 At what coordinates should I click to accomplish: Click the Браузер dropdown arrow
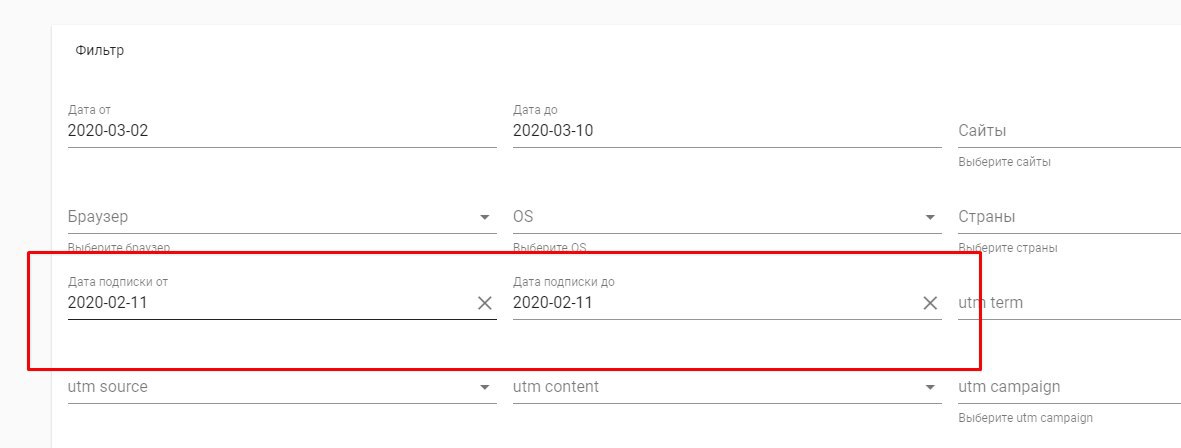484,218
